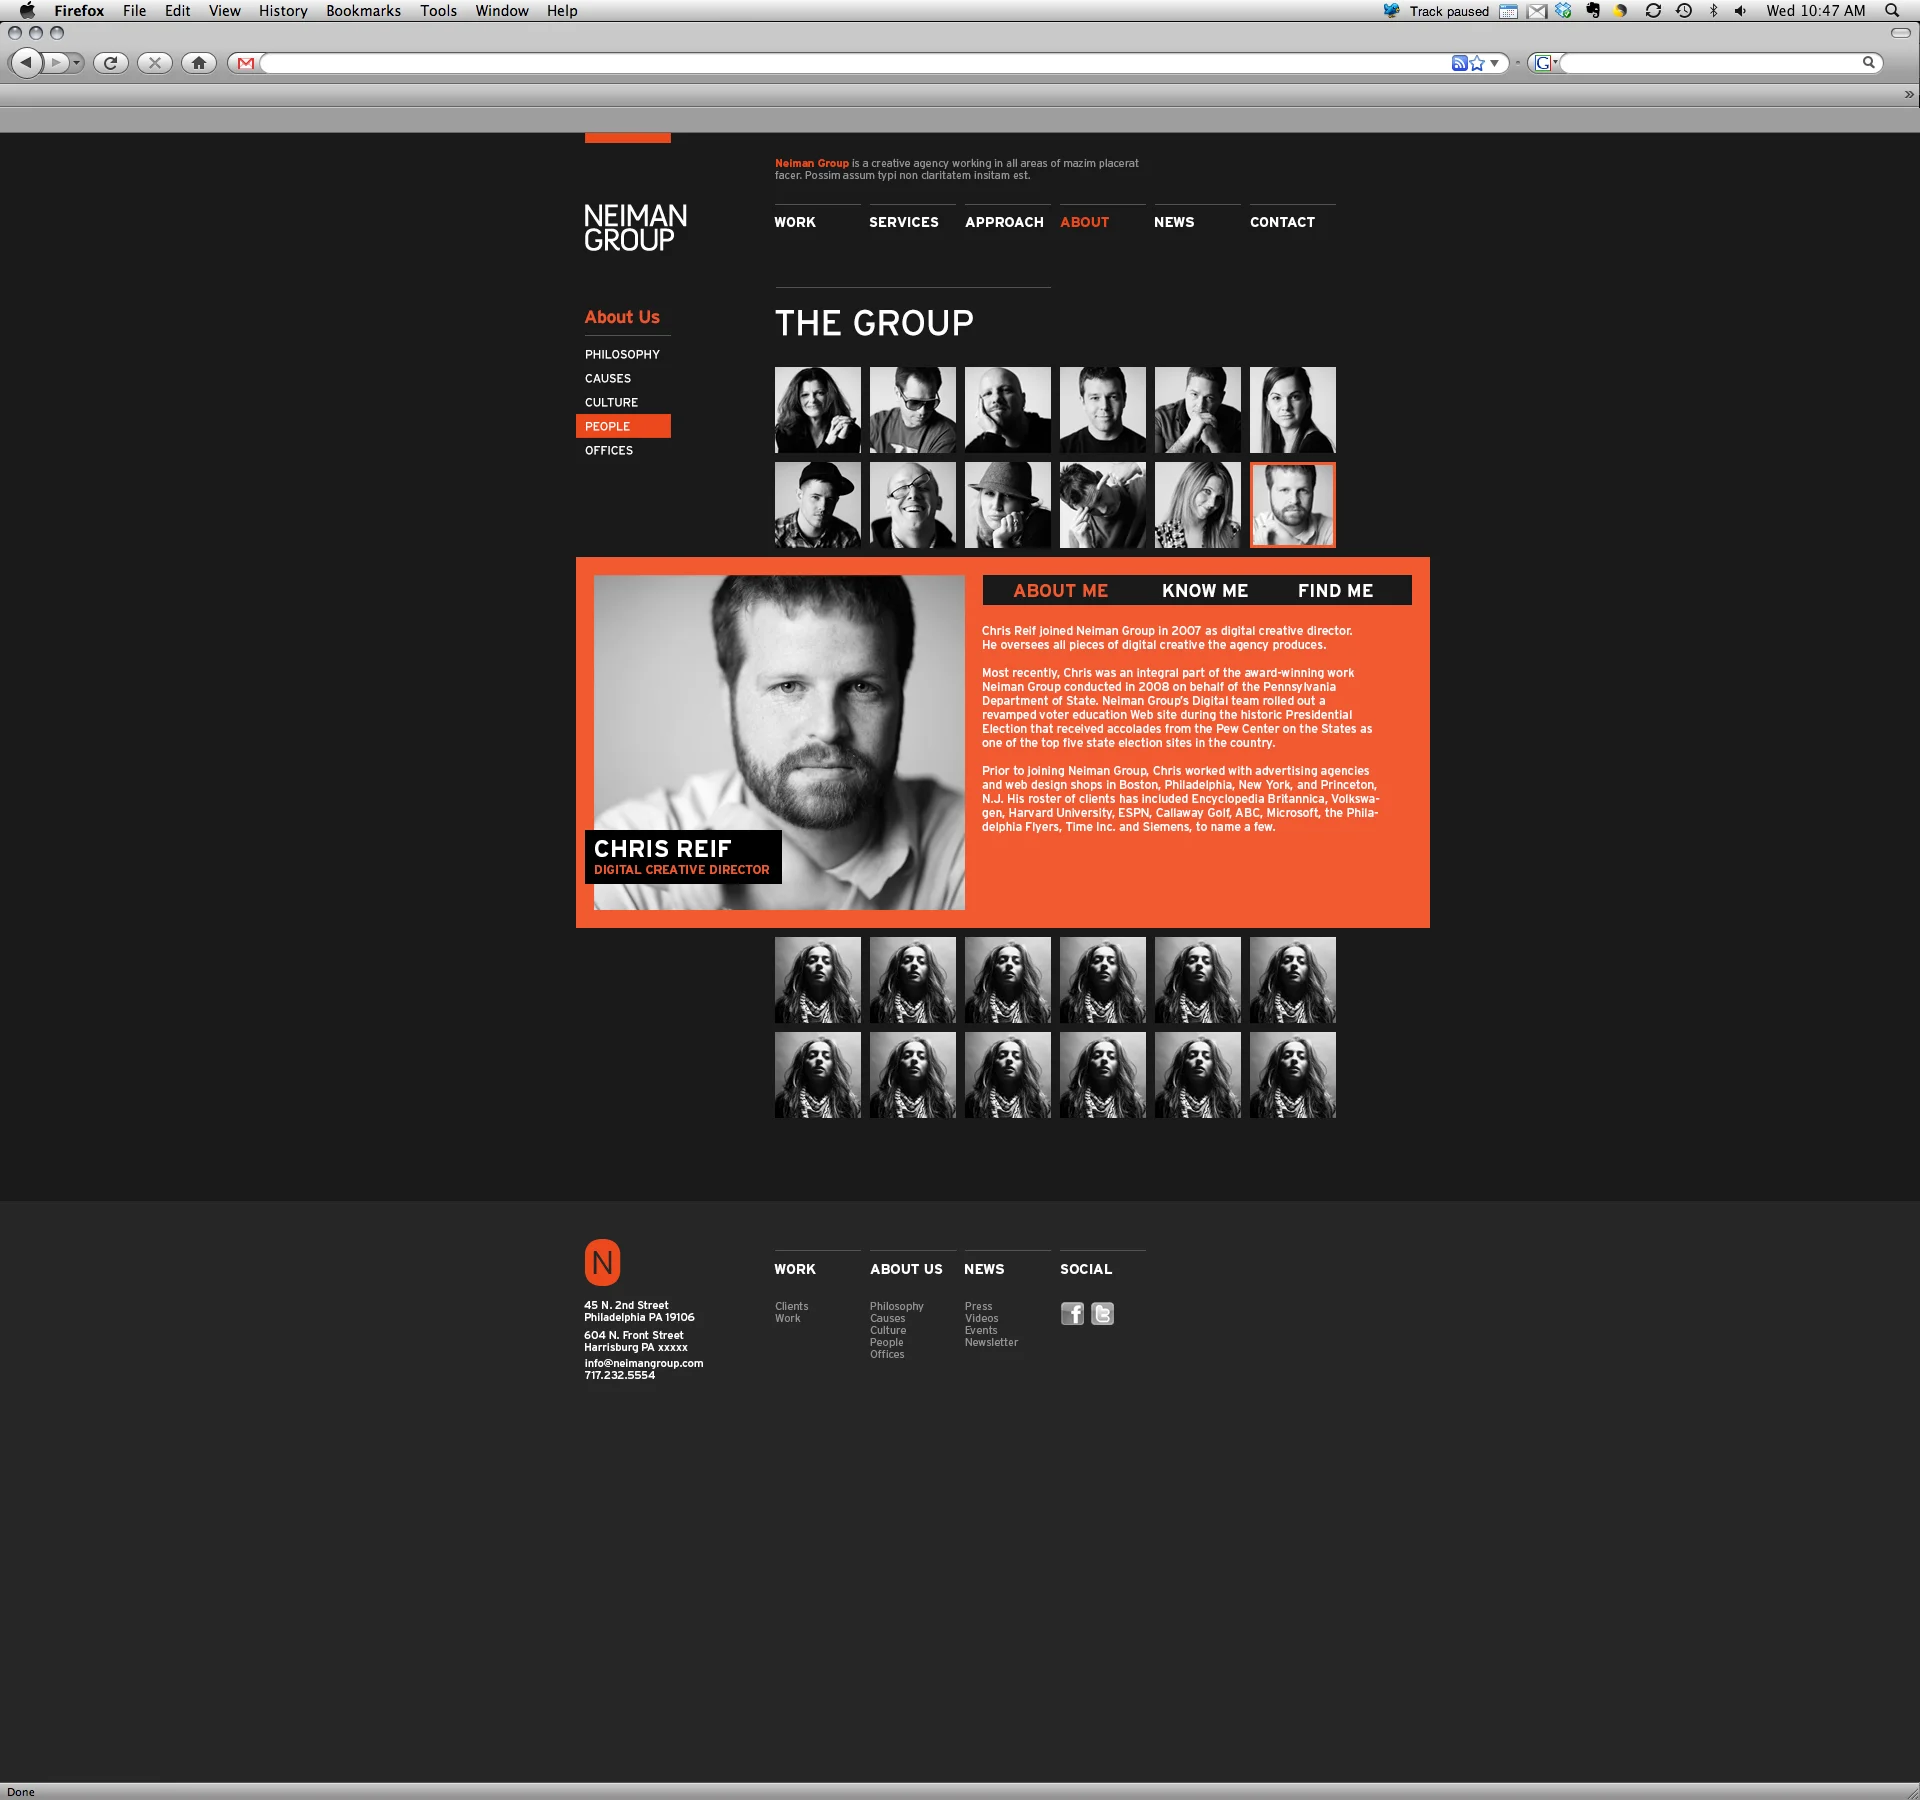Click the Stop loading X button

[x=155, y=63]
